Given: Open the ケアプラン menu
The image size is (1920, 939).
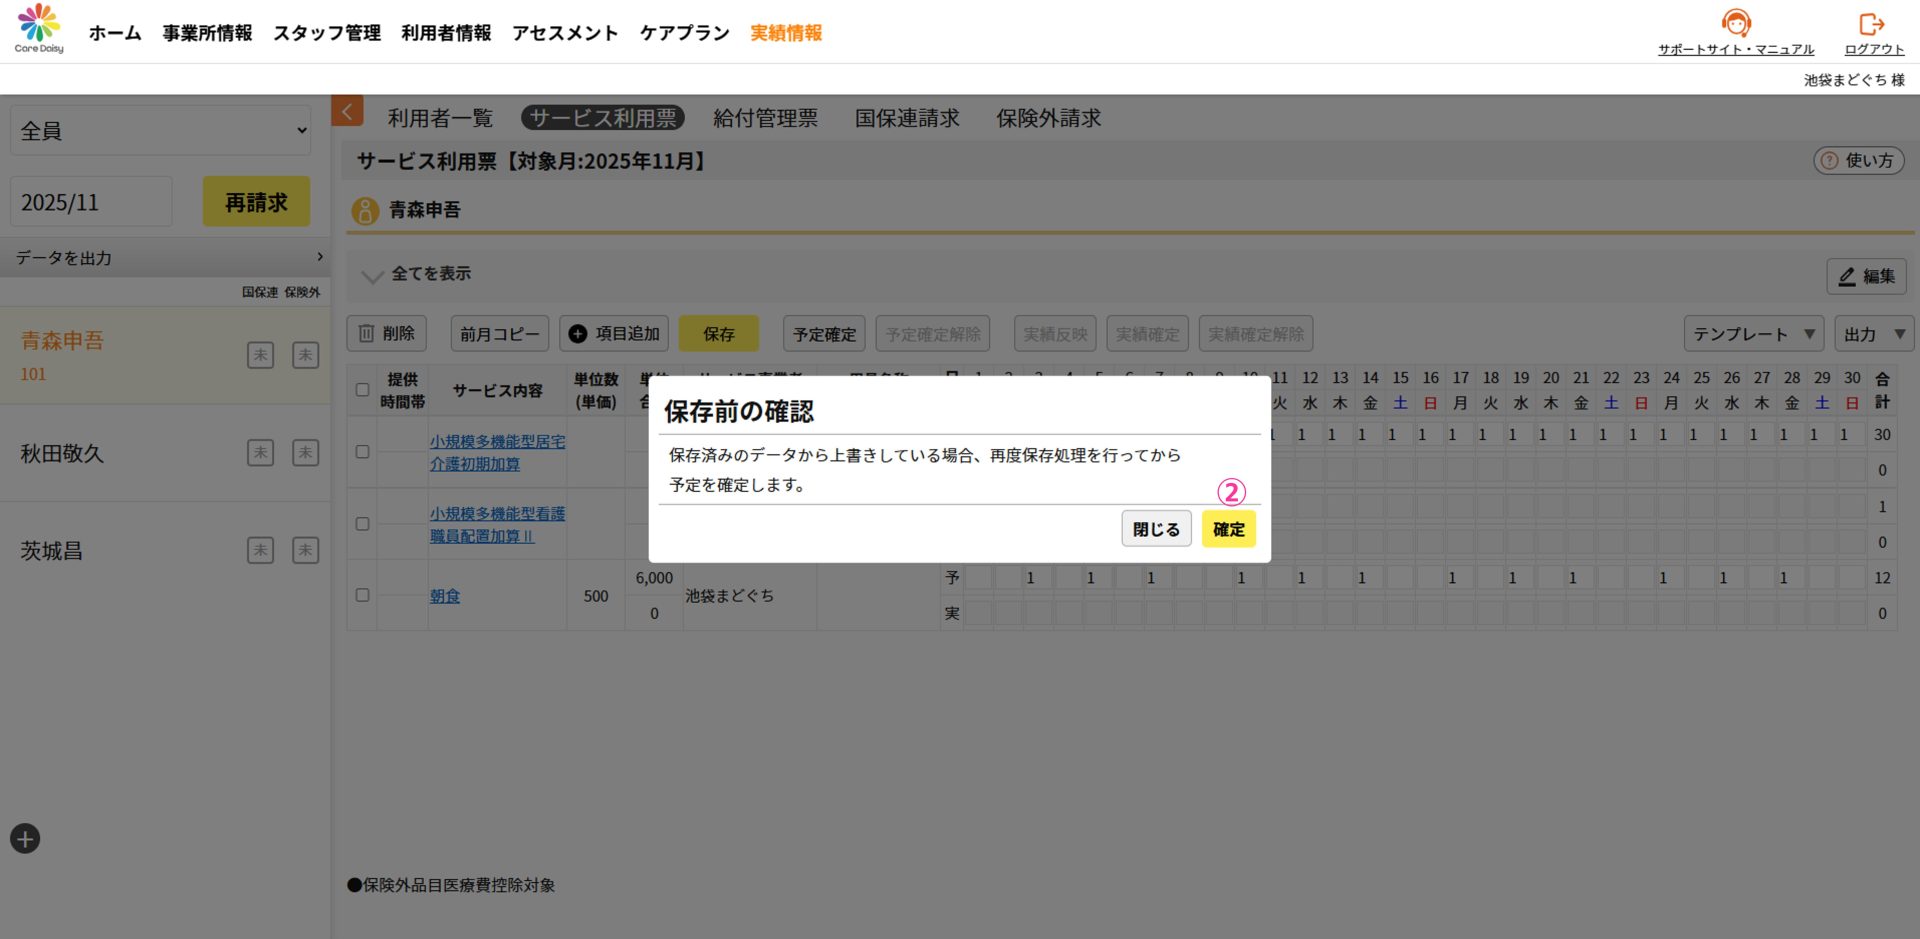Looking at the screenshot, I should click(x=684, y=33).
